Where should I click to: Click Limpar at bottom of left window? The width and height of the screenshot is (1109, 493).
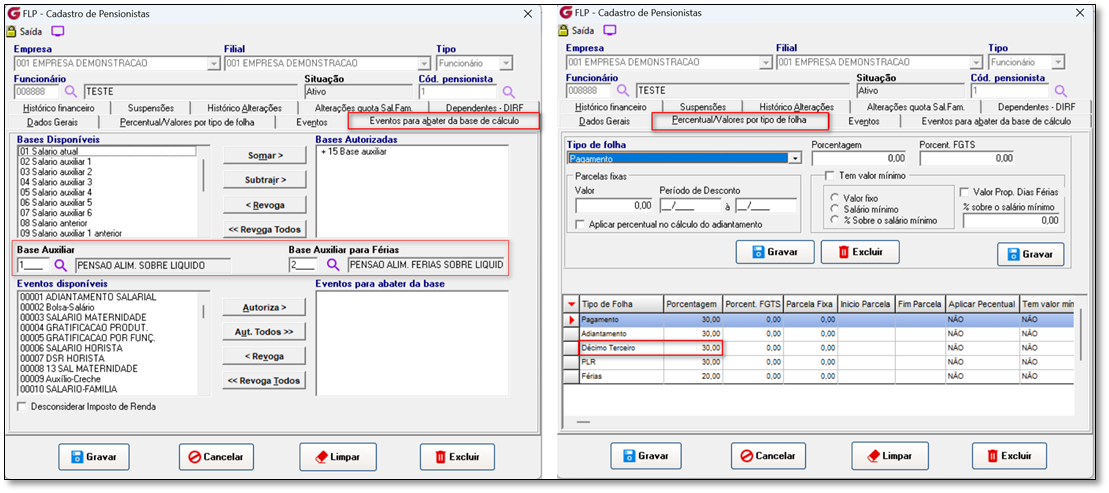pos(337,457)
